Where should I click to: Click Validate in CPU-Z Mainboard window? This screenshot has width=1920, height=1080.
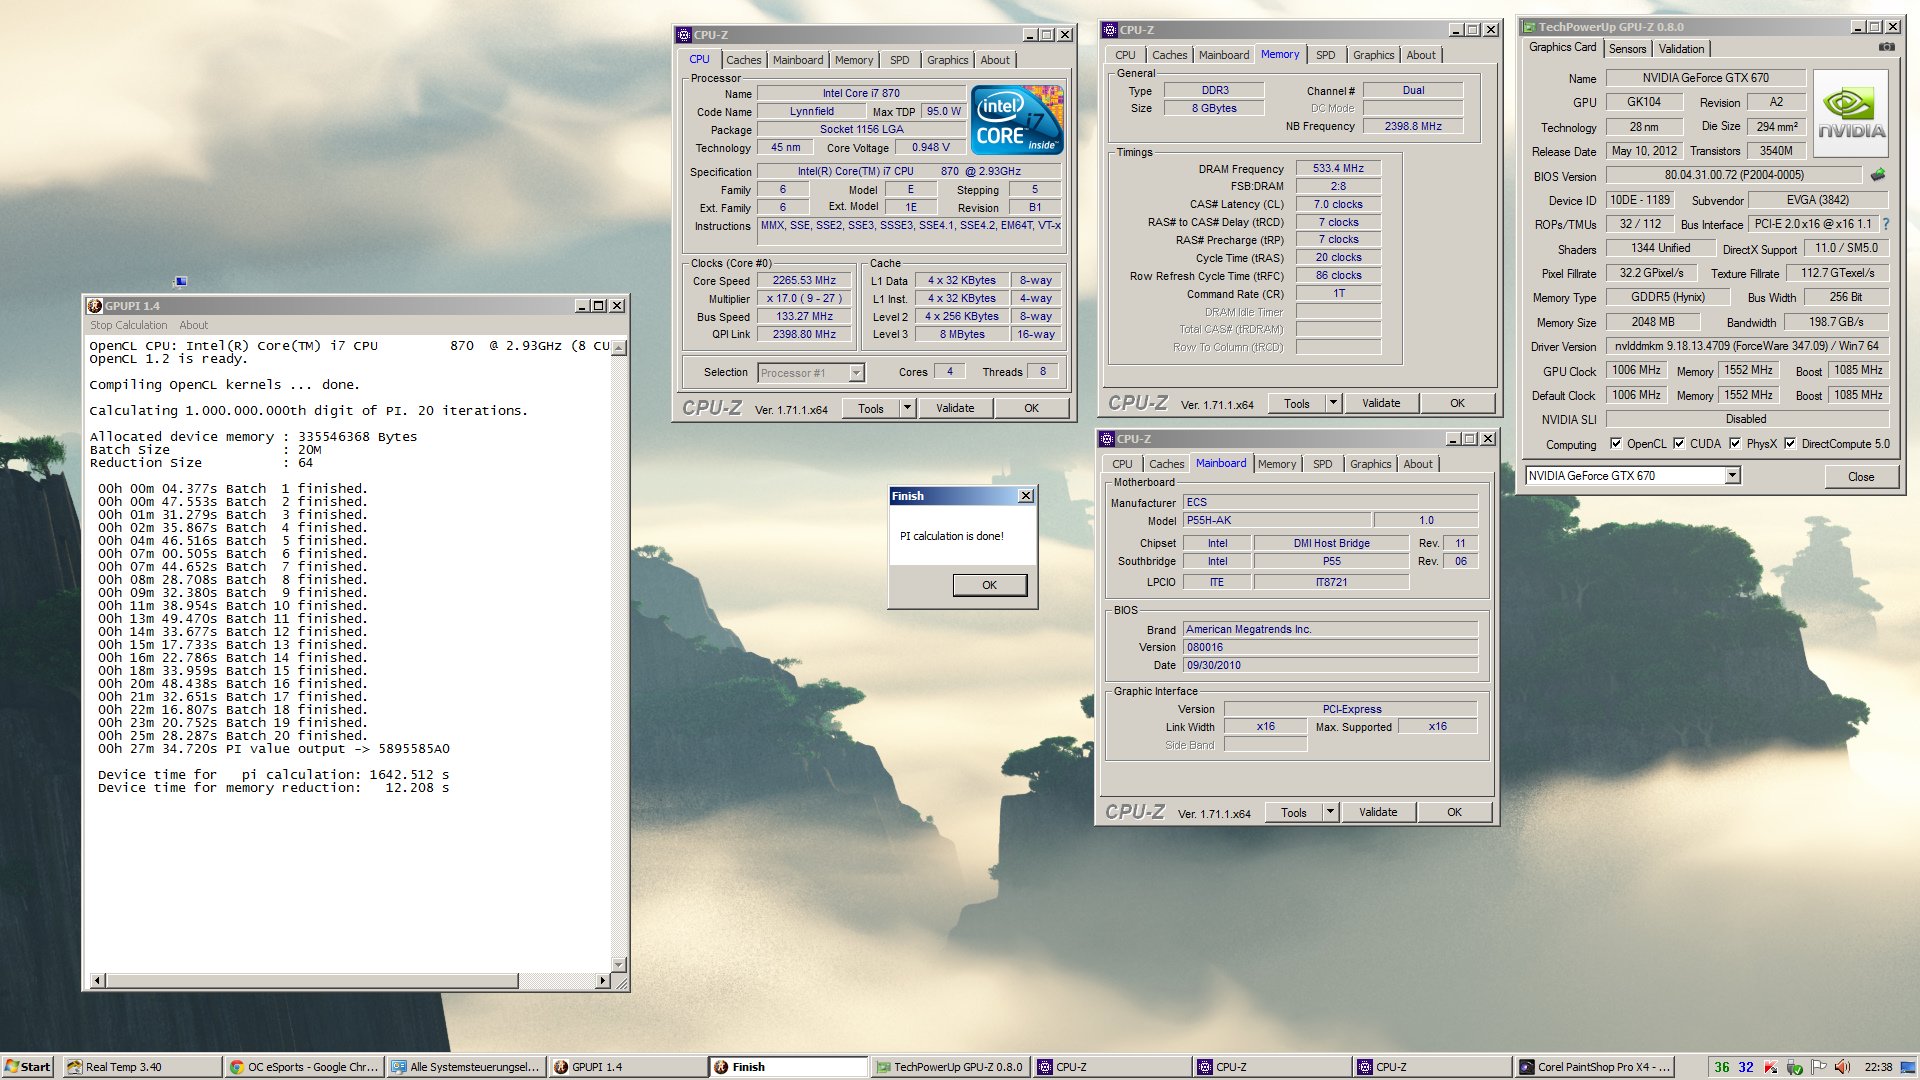coord(1378,812)
